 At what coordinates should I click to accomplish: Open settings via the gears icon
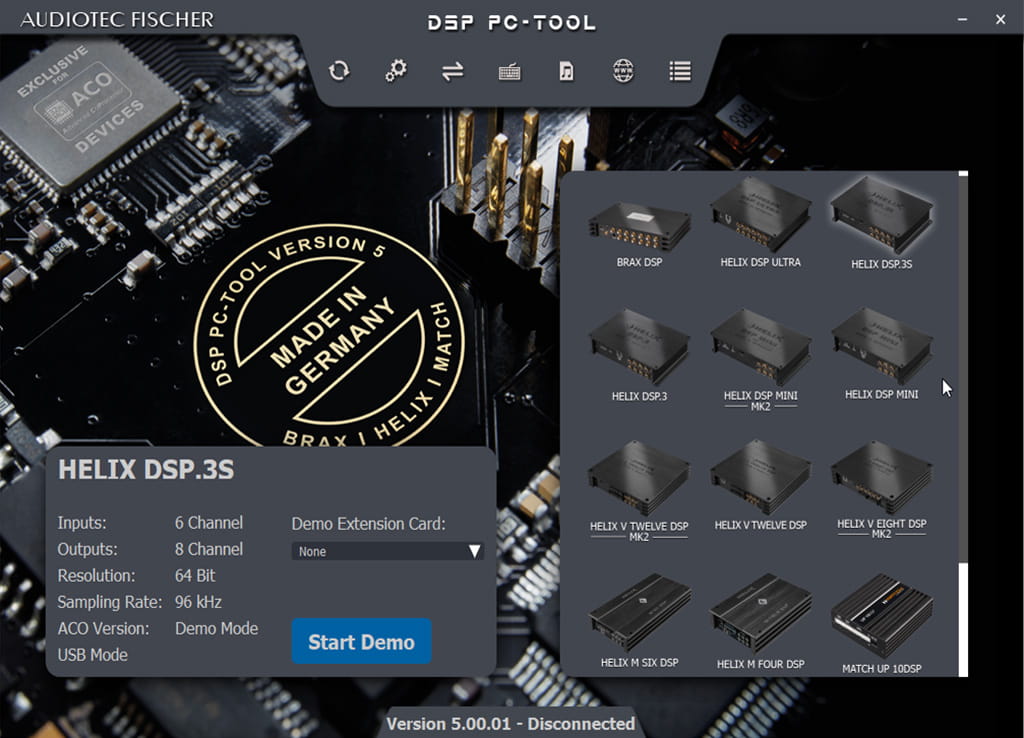pos(396,71)
